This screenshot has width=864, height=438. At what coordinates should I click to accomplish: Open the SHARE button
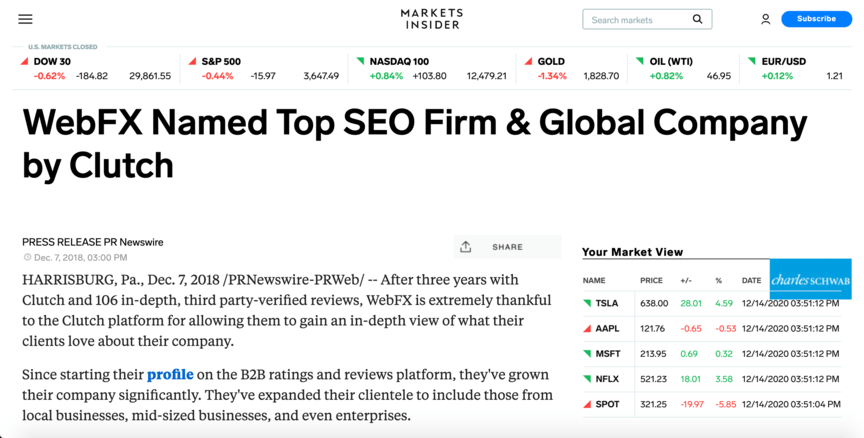(x=507, y=247)
